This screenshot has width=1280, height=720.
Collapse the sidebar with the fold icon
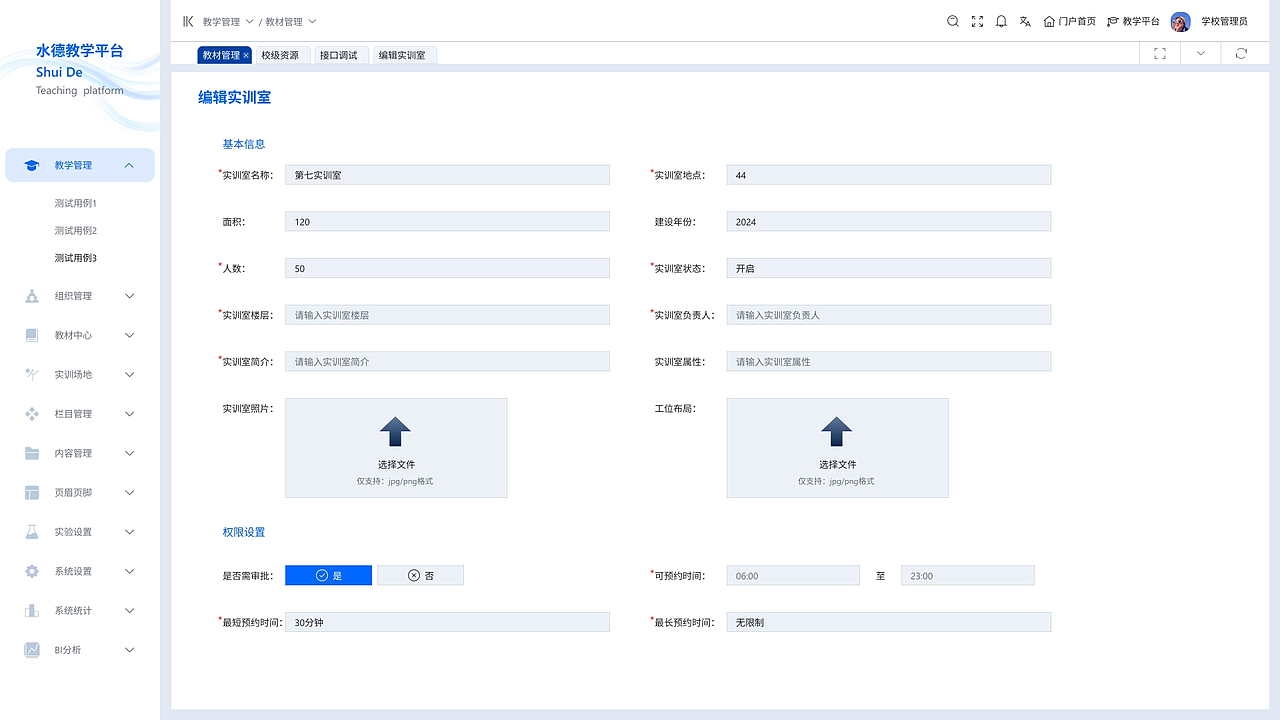[x=188, y=21]
